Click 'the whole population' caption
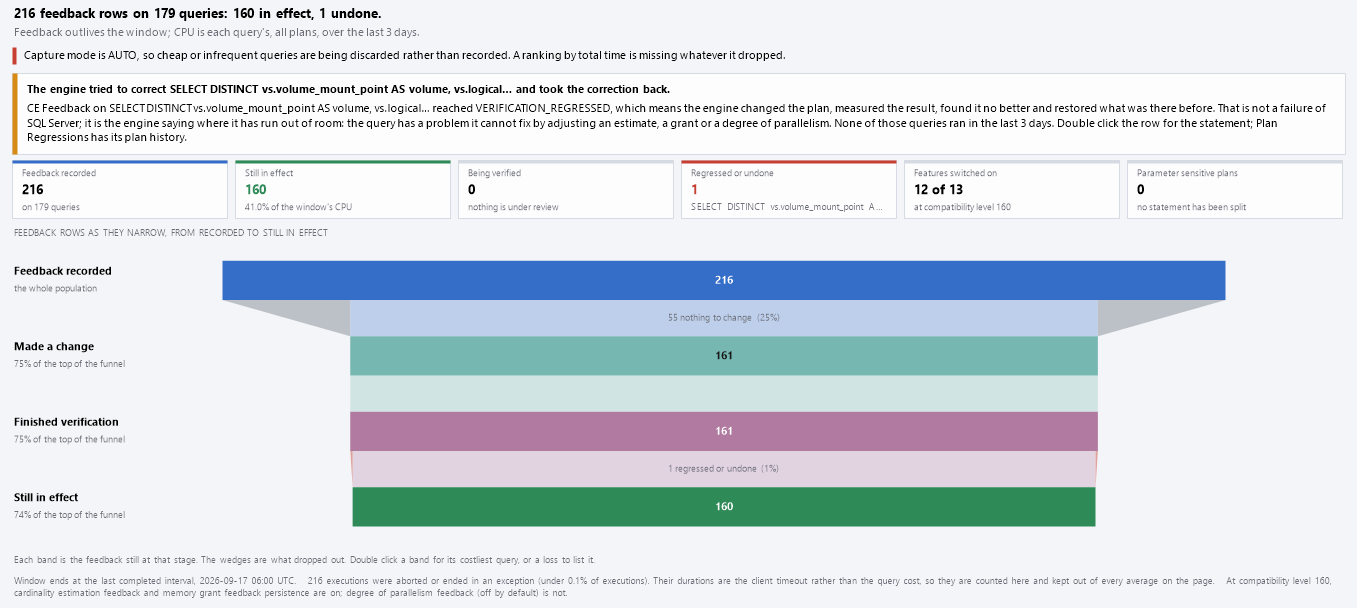1357x608 pixels. pos(56,289)
